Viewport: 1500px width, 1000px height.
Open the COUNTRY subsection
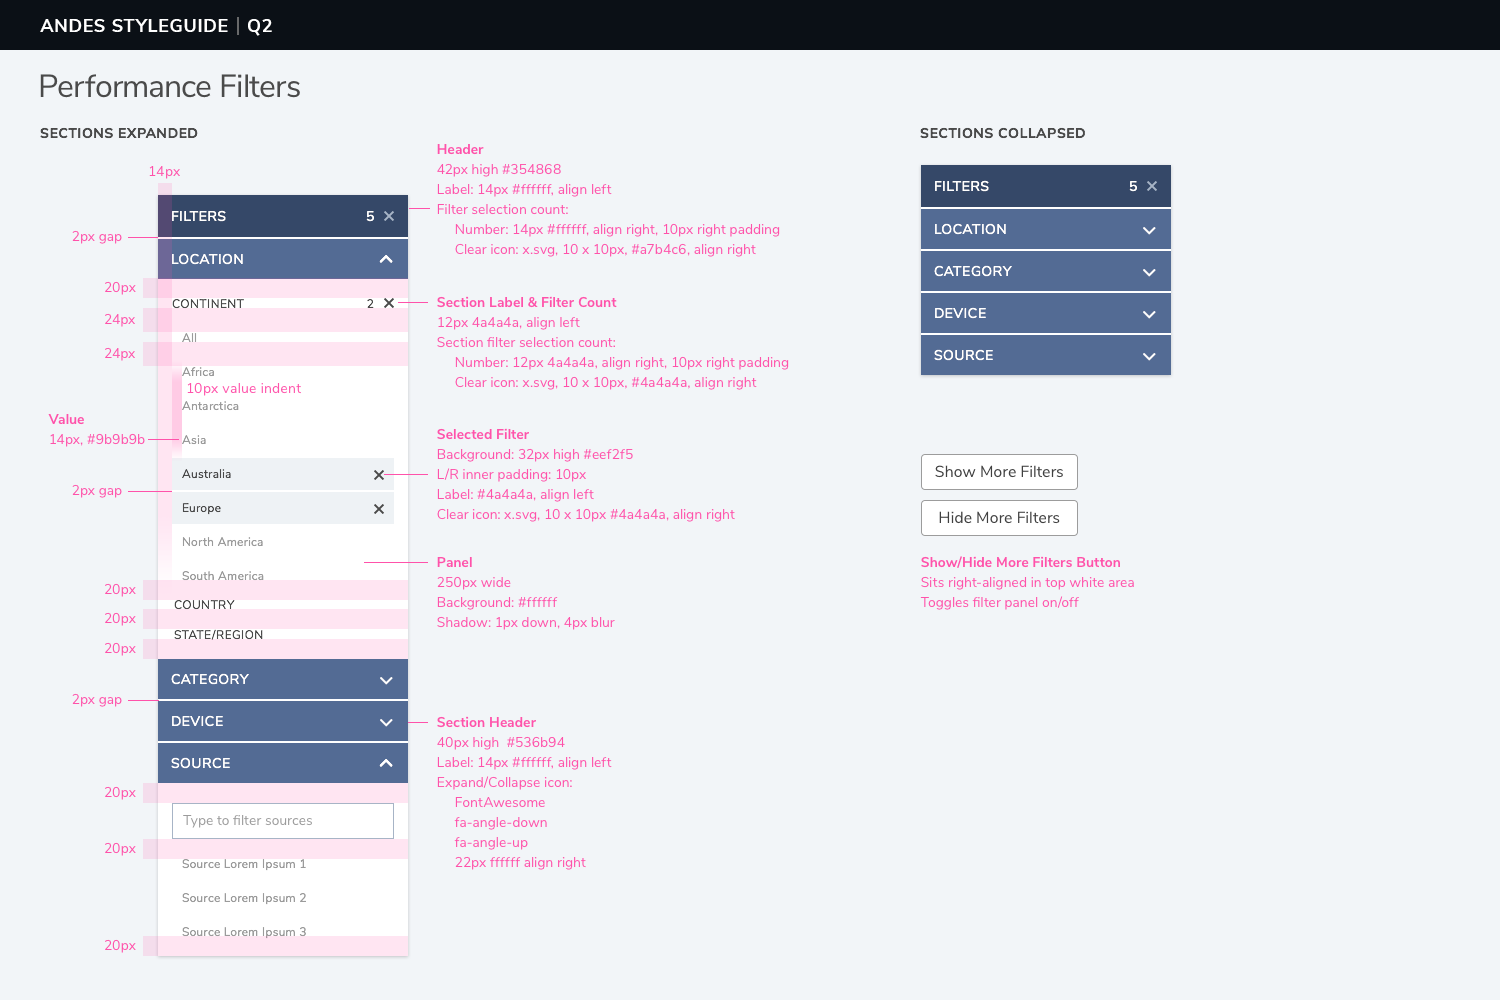(x=204, y=605)
